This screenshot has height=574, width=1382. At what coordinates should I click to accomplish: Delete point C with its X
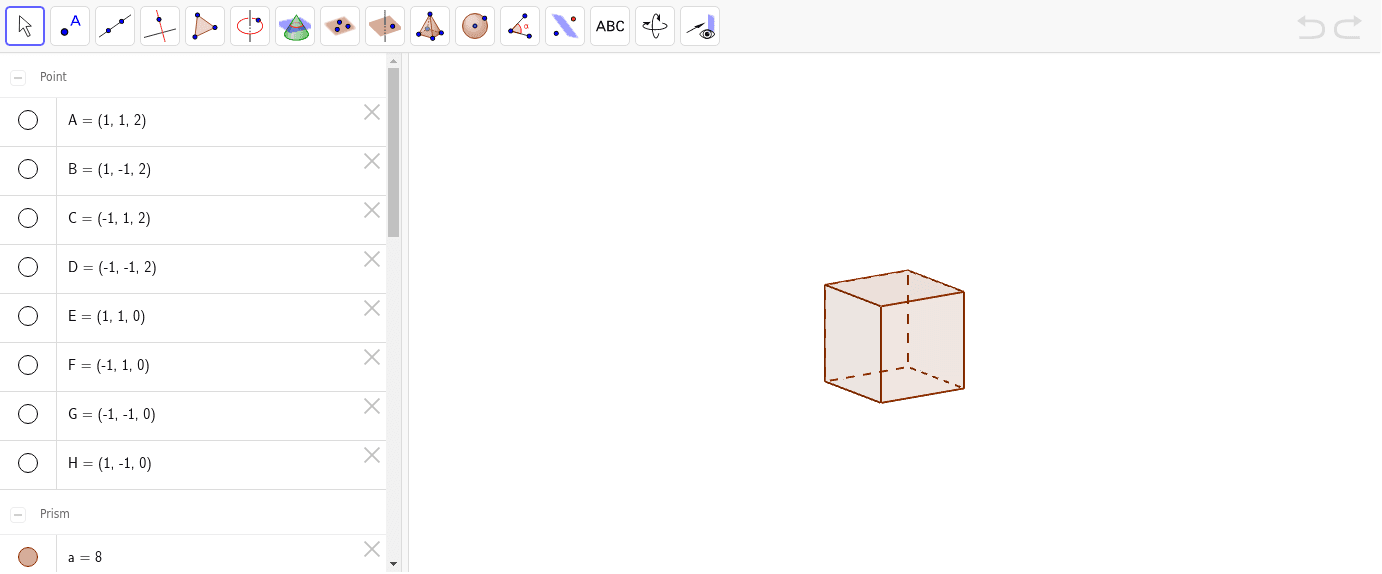(372, 210)
